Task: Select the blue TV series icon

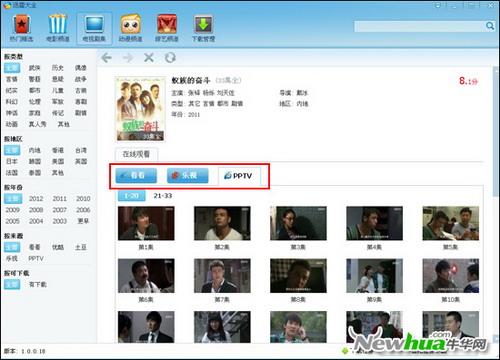Action: coord(94,24)
